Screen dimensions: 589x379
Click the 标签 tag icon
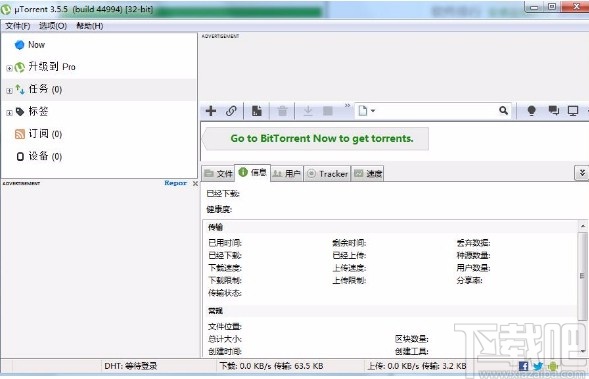[x=20, y=112]
